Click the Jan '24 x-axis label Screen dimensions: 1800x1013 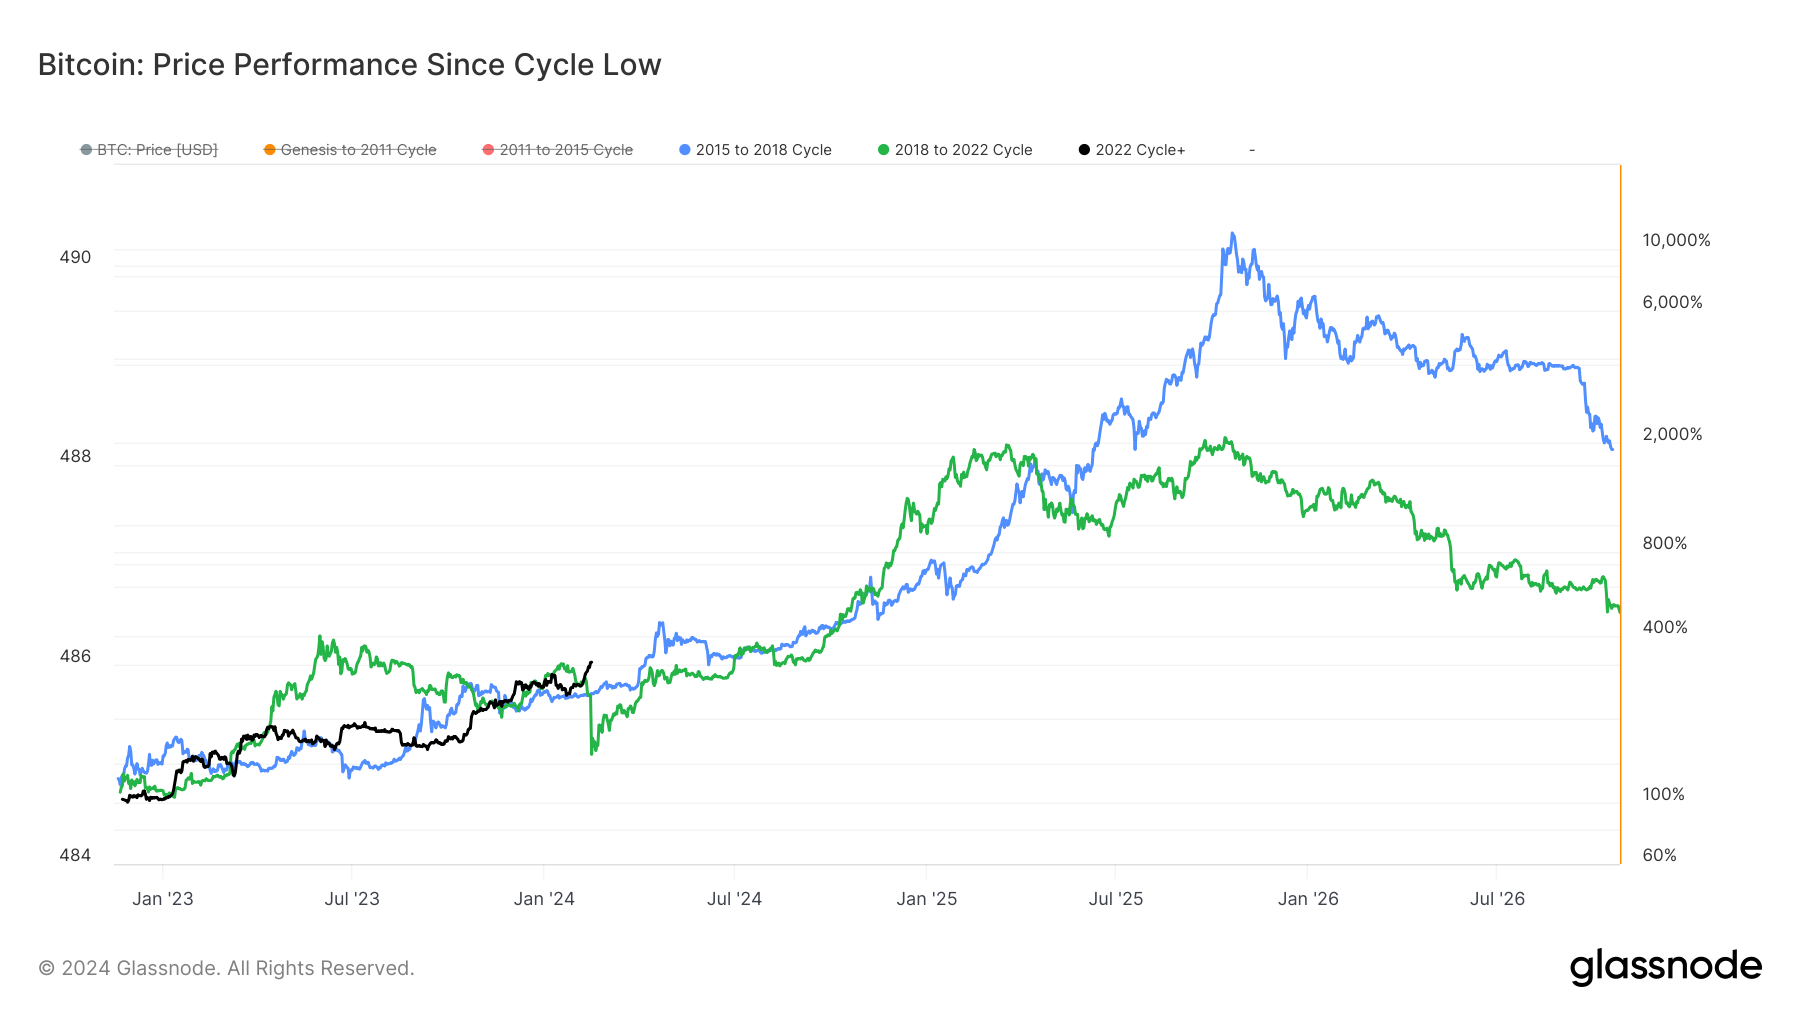click(x=544, y=899)
